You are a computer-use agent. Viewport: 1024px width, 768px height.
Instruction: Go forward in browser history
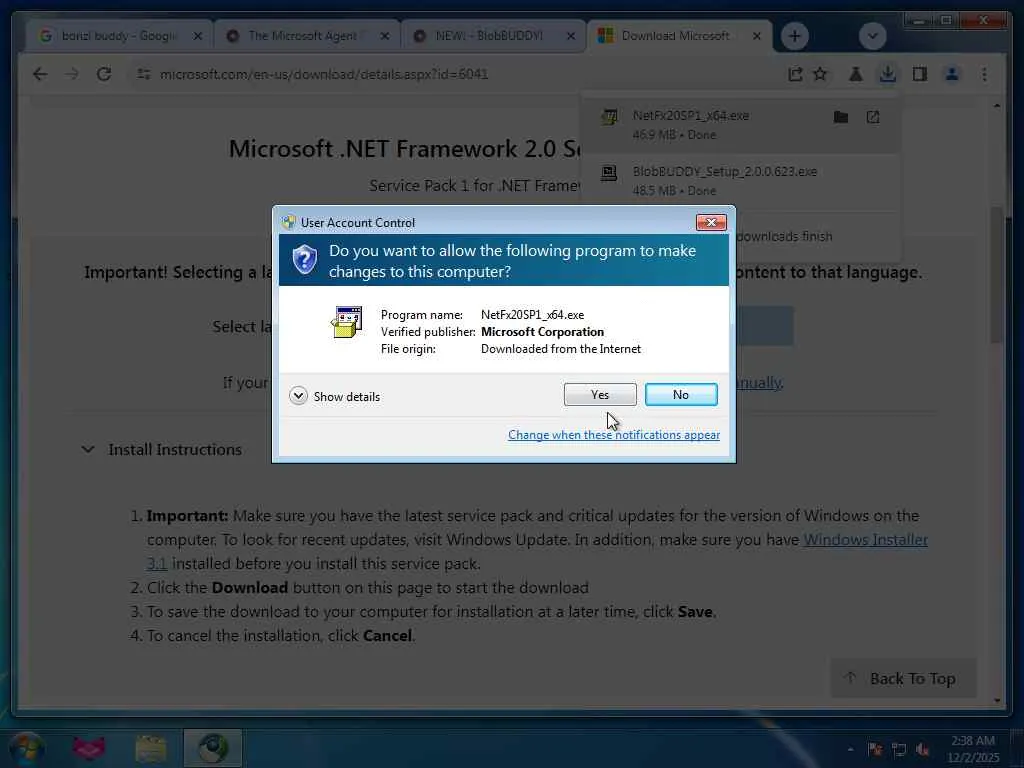72,74
